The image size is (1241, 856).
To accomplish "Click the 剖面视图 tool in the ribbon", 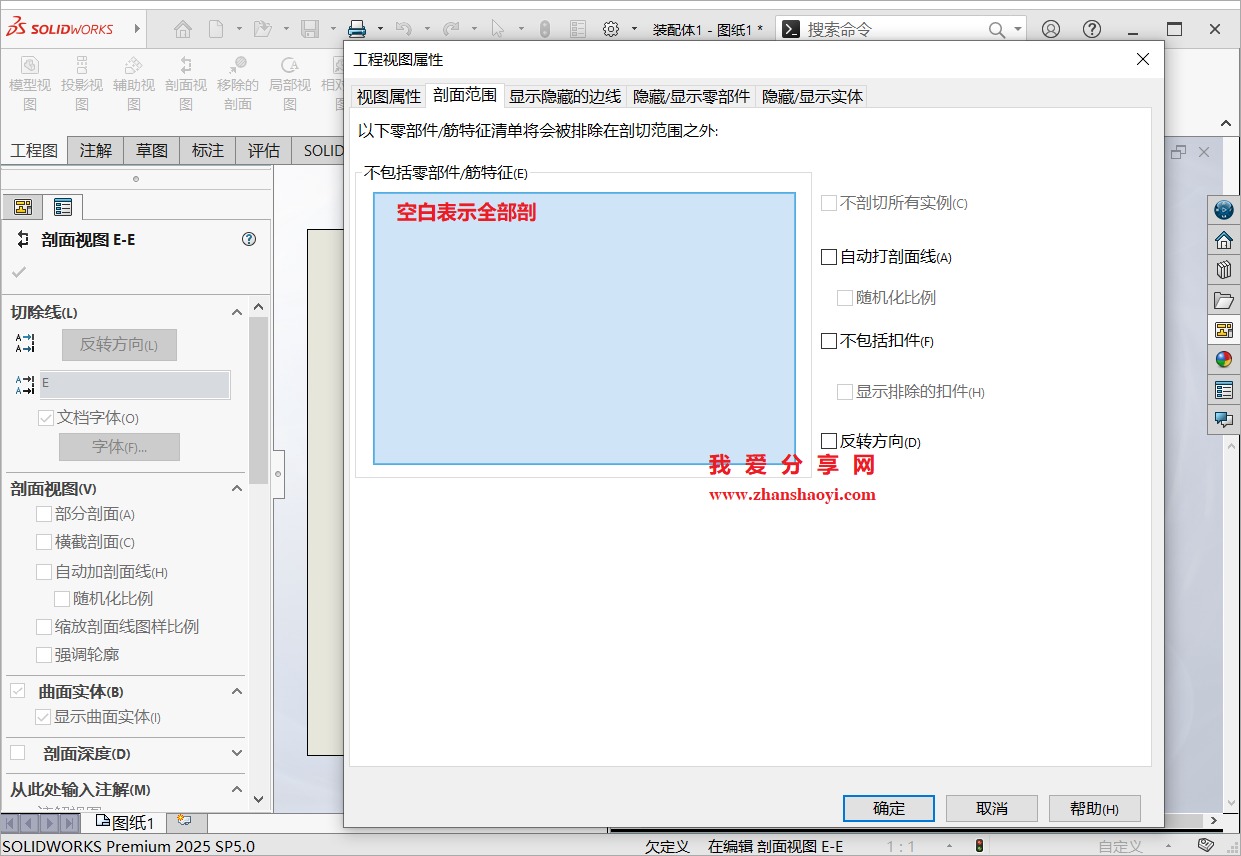I will (186, 83).
